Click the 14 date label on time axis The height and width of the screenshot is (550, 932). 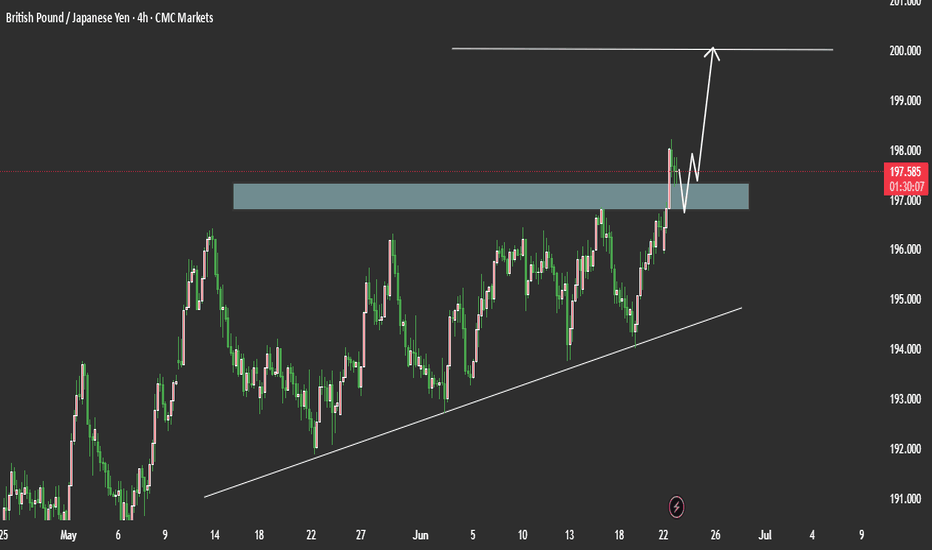[215, 535]
